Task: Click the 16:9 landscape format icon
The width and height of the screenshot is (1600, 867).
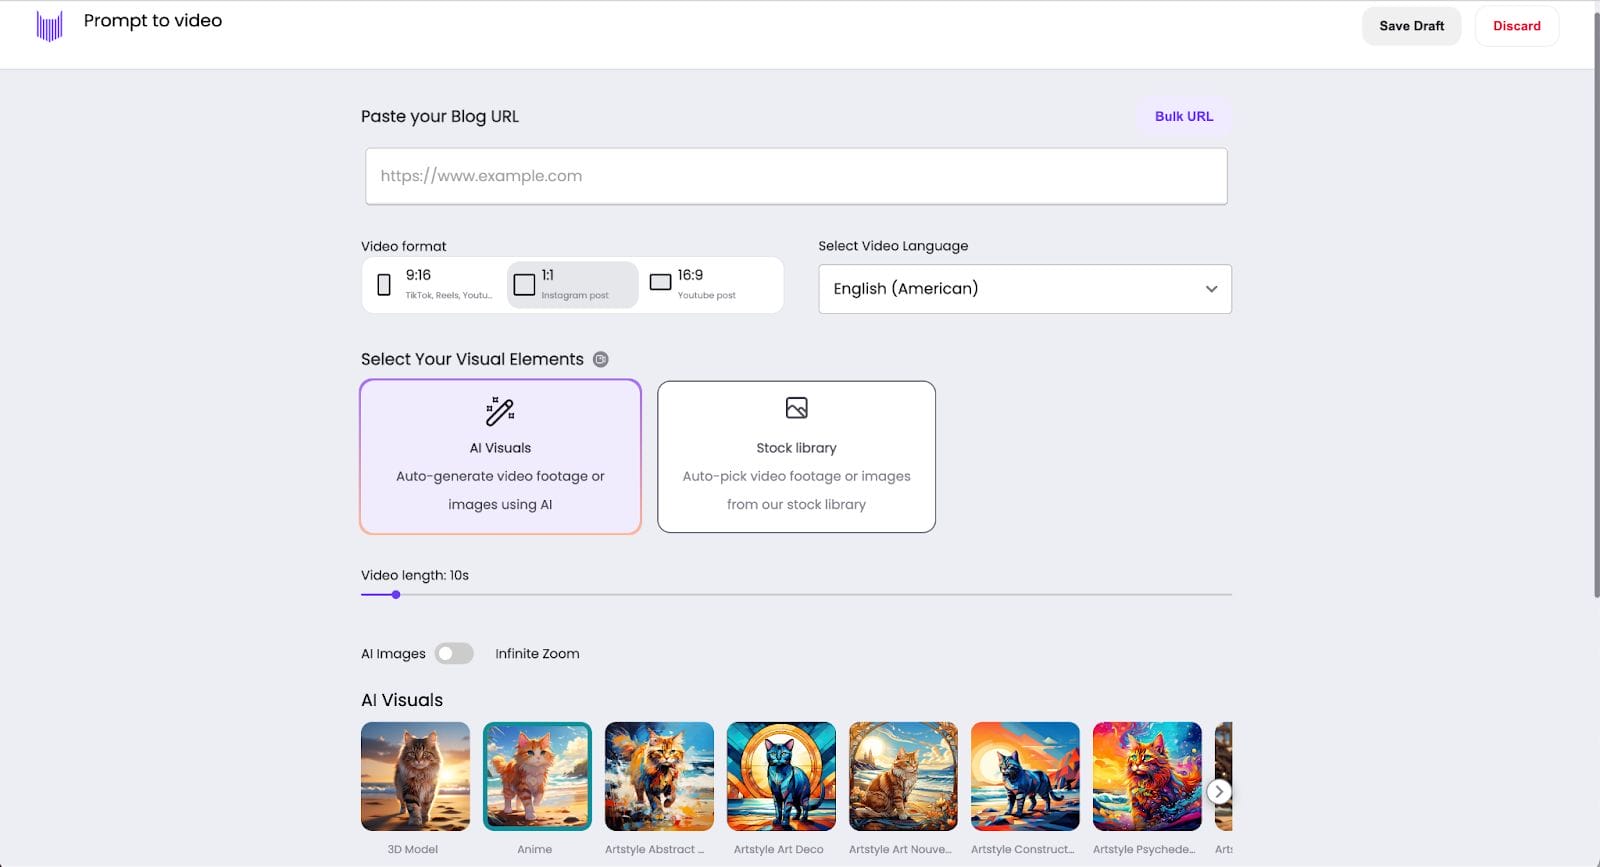Action: tap(660, 283)
